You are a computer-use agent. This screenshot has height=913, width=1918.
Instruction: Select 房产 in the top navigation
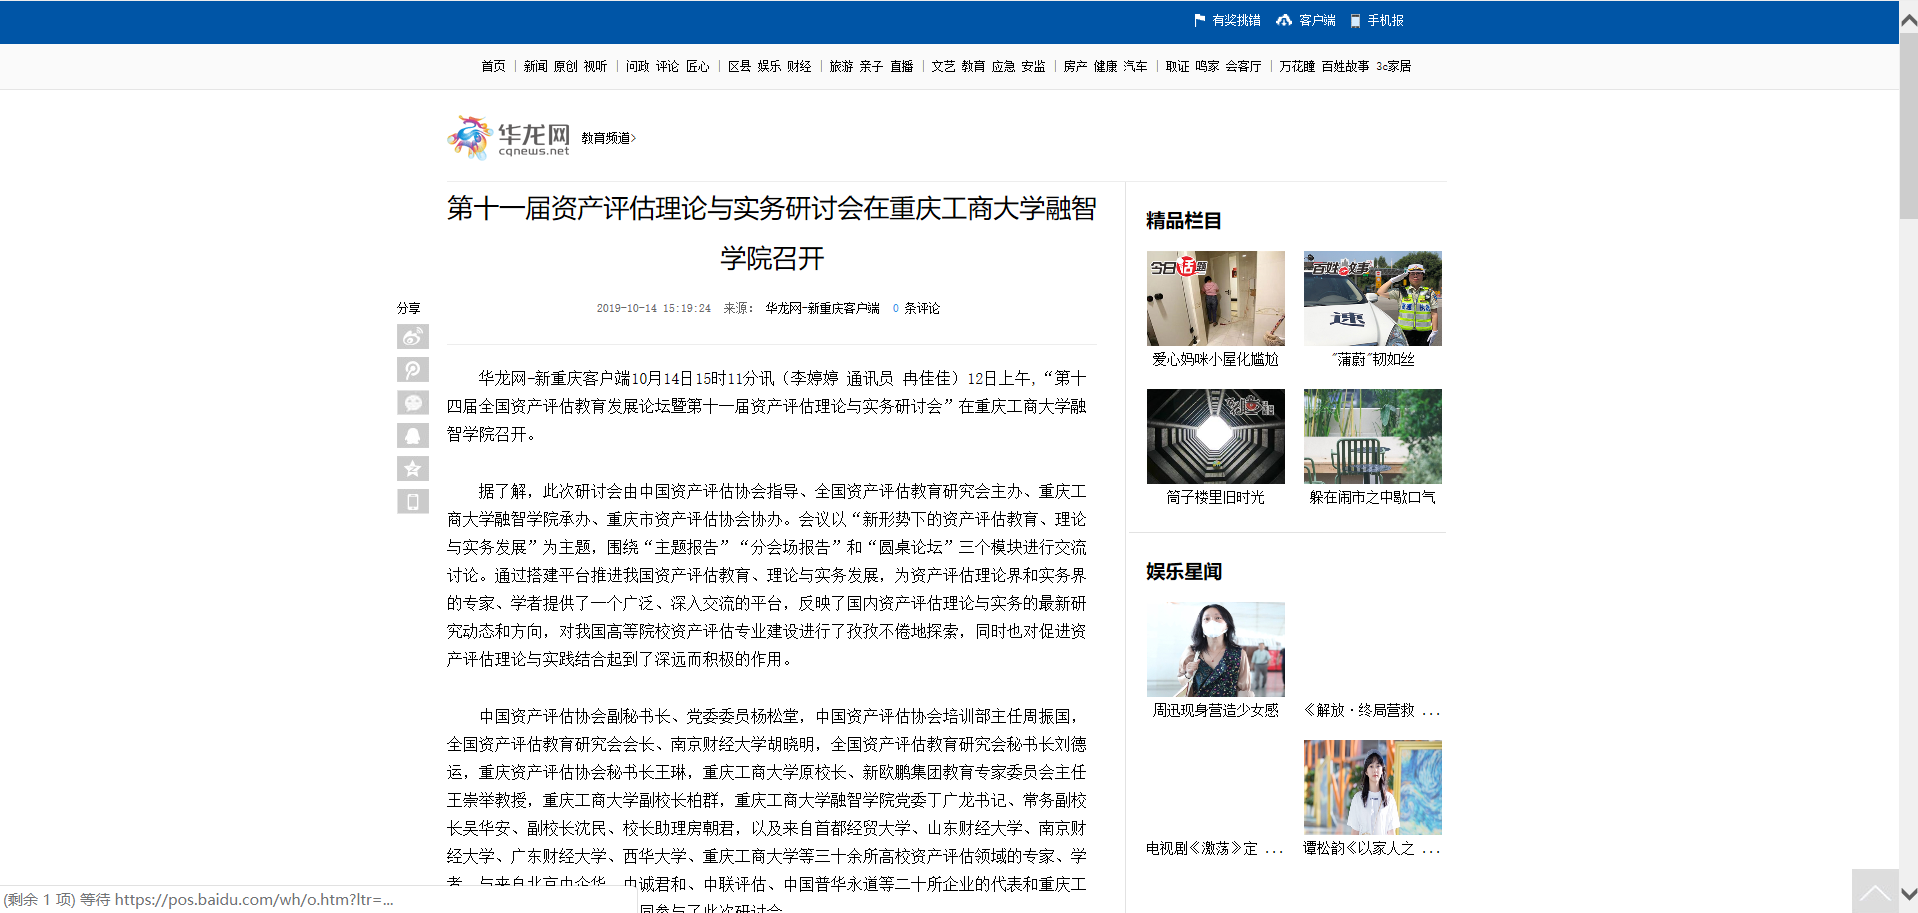(x=1075, y=66)
